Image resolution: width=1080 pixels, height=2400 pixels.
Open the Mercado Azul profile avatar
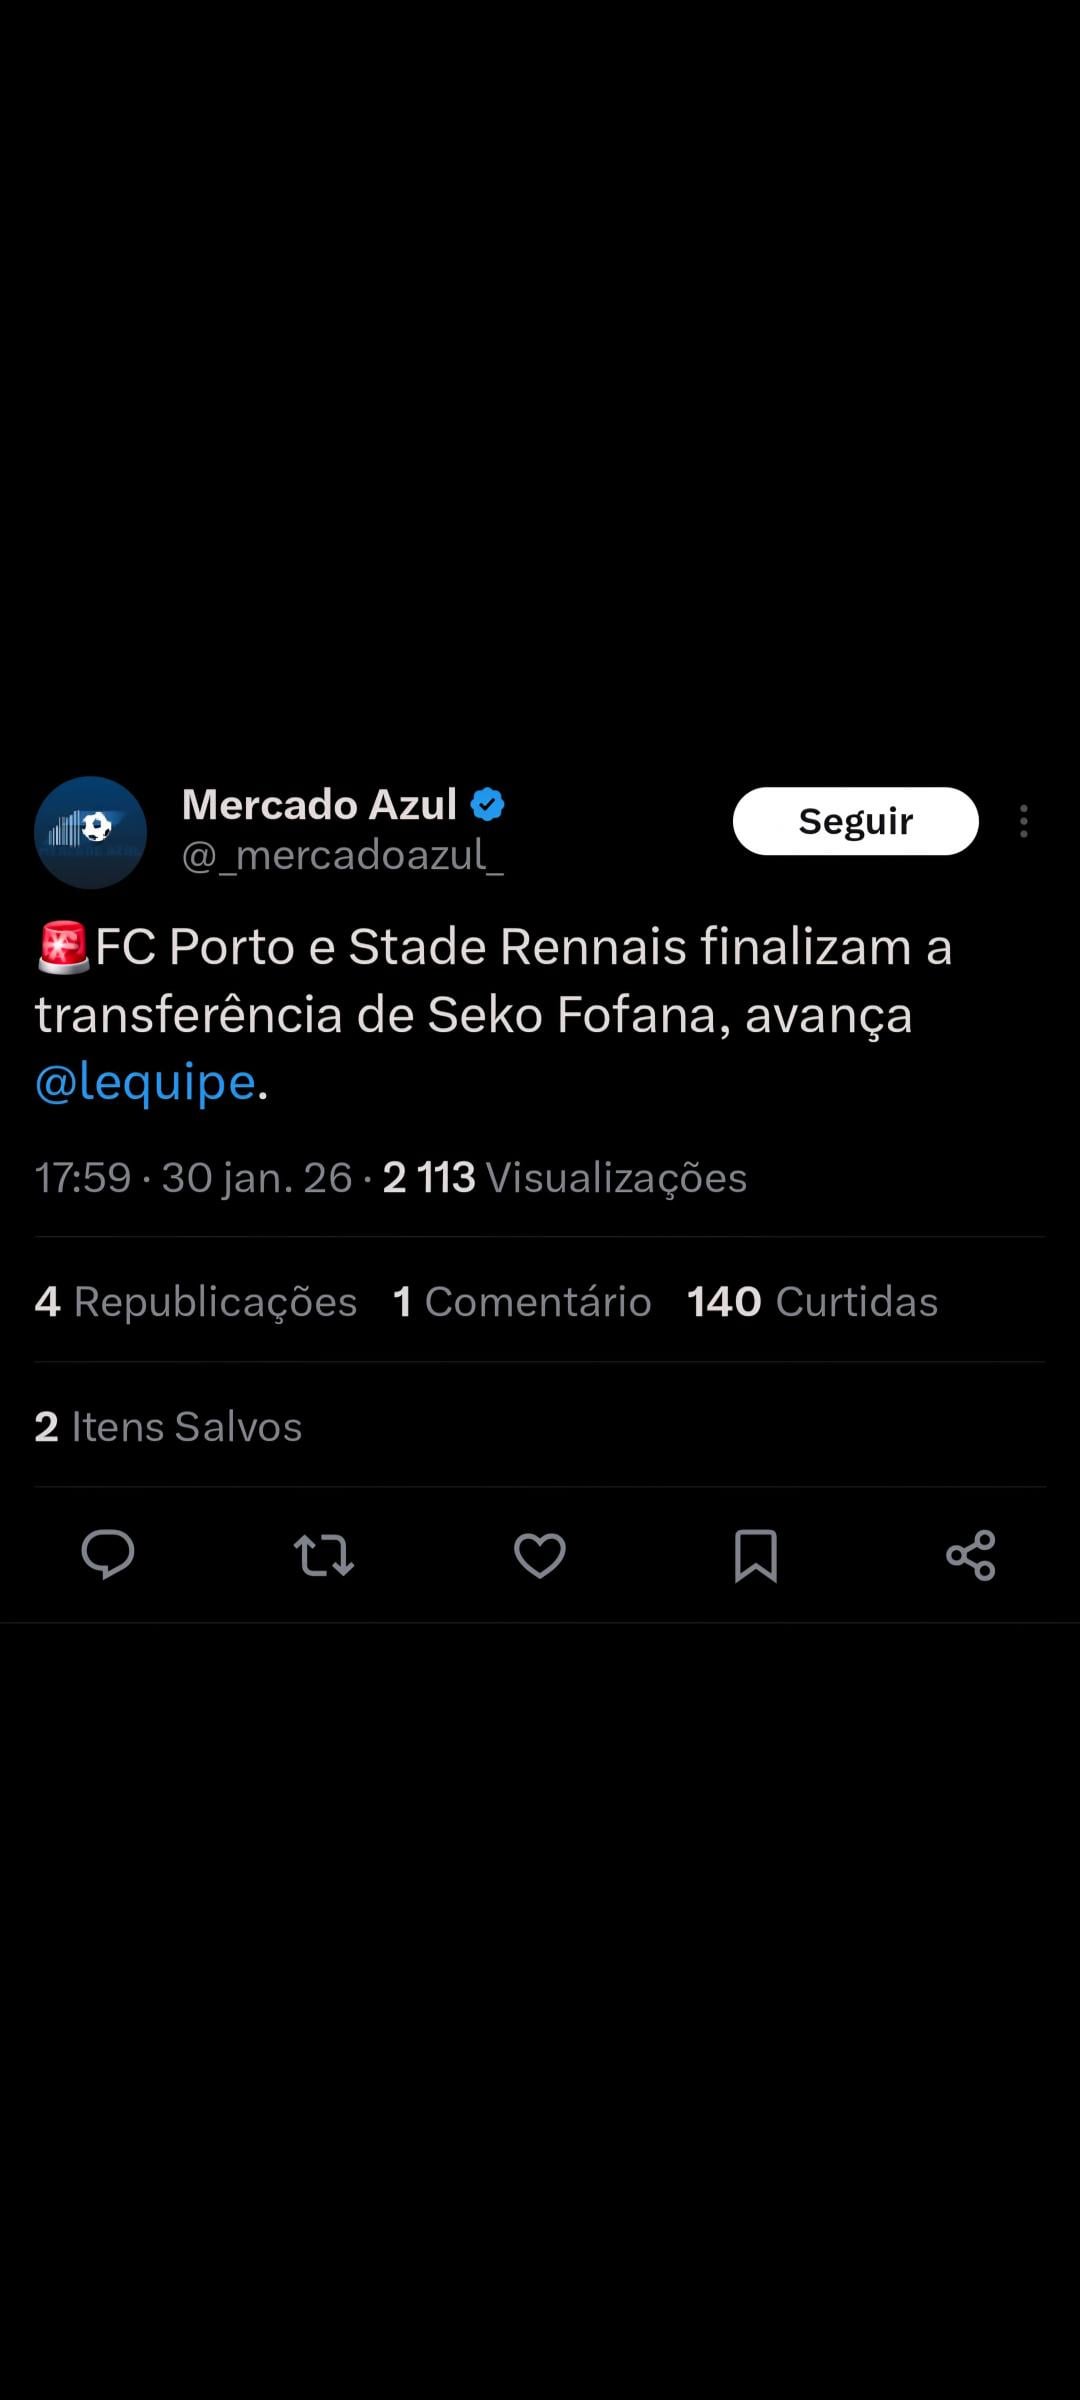(90, 832)
